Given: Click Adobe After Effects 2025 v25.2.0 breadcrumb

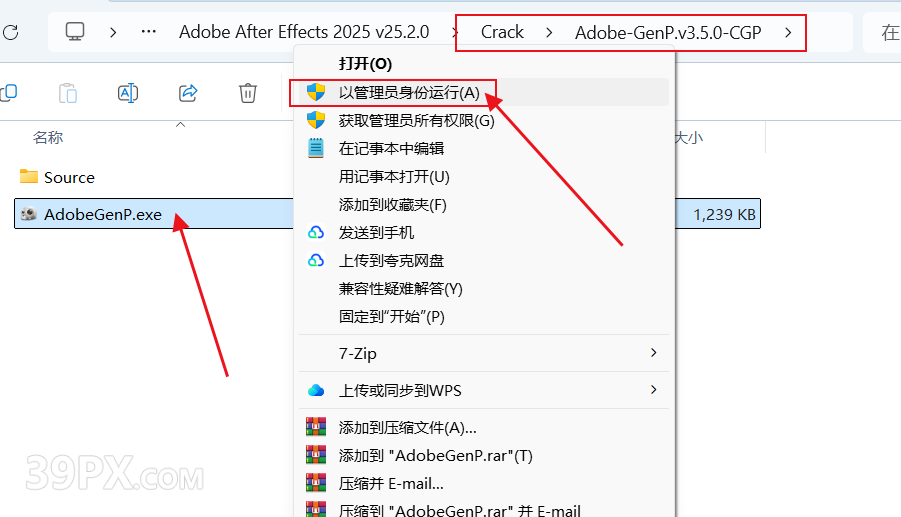Looking at the screenshot, I should [x=304, y=32].
